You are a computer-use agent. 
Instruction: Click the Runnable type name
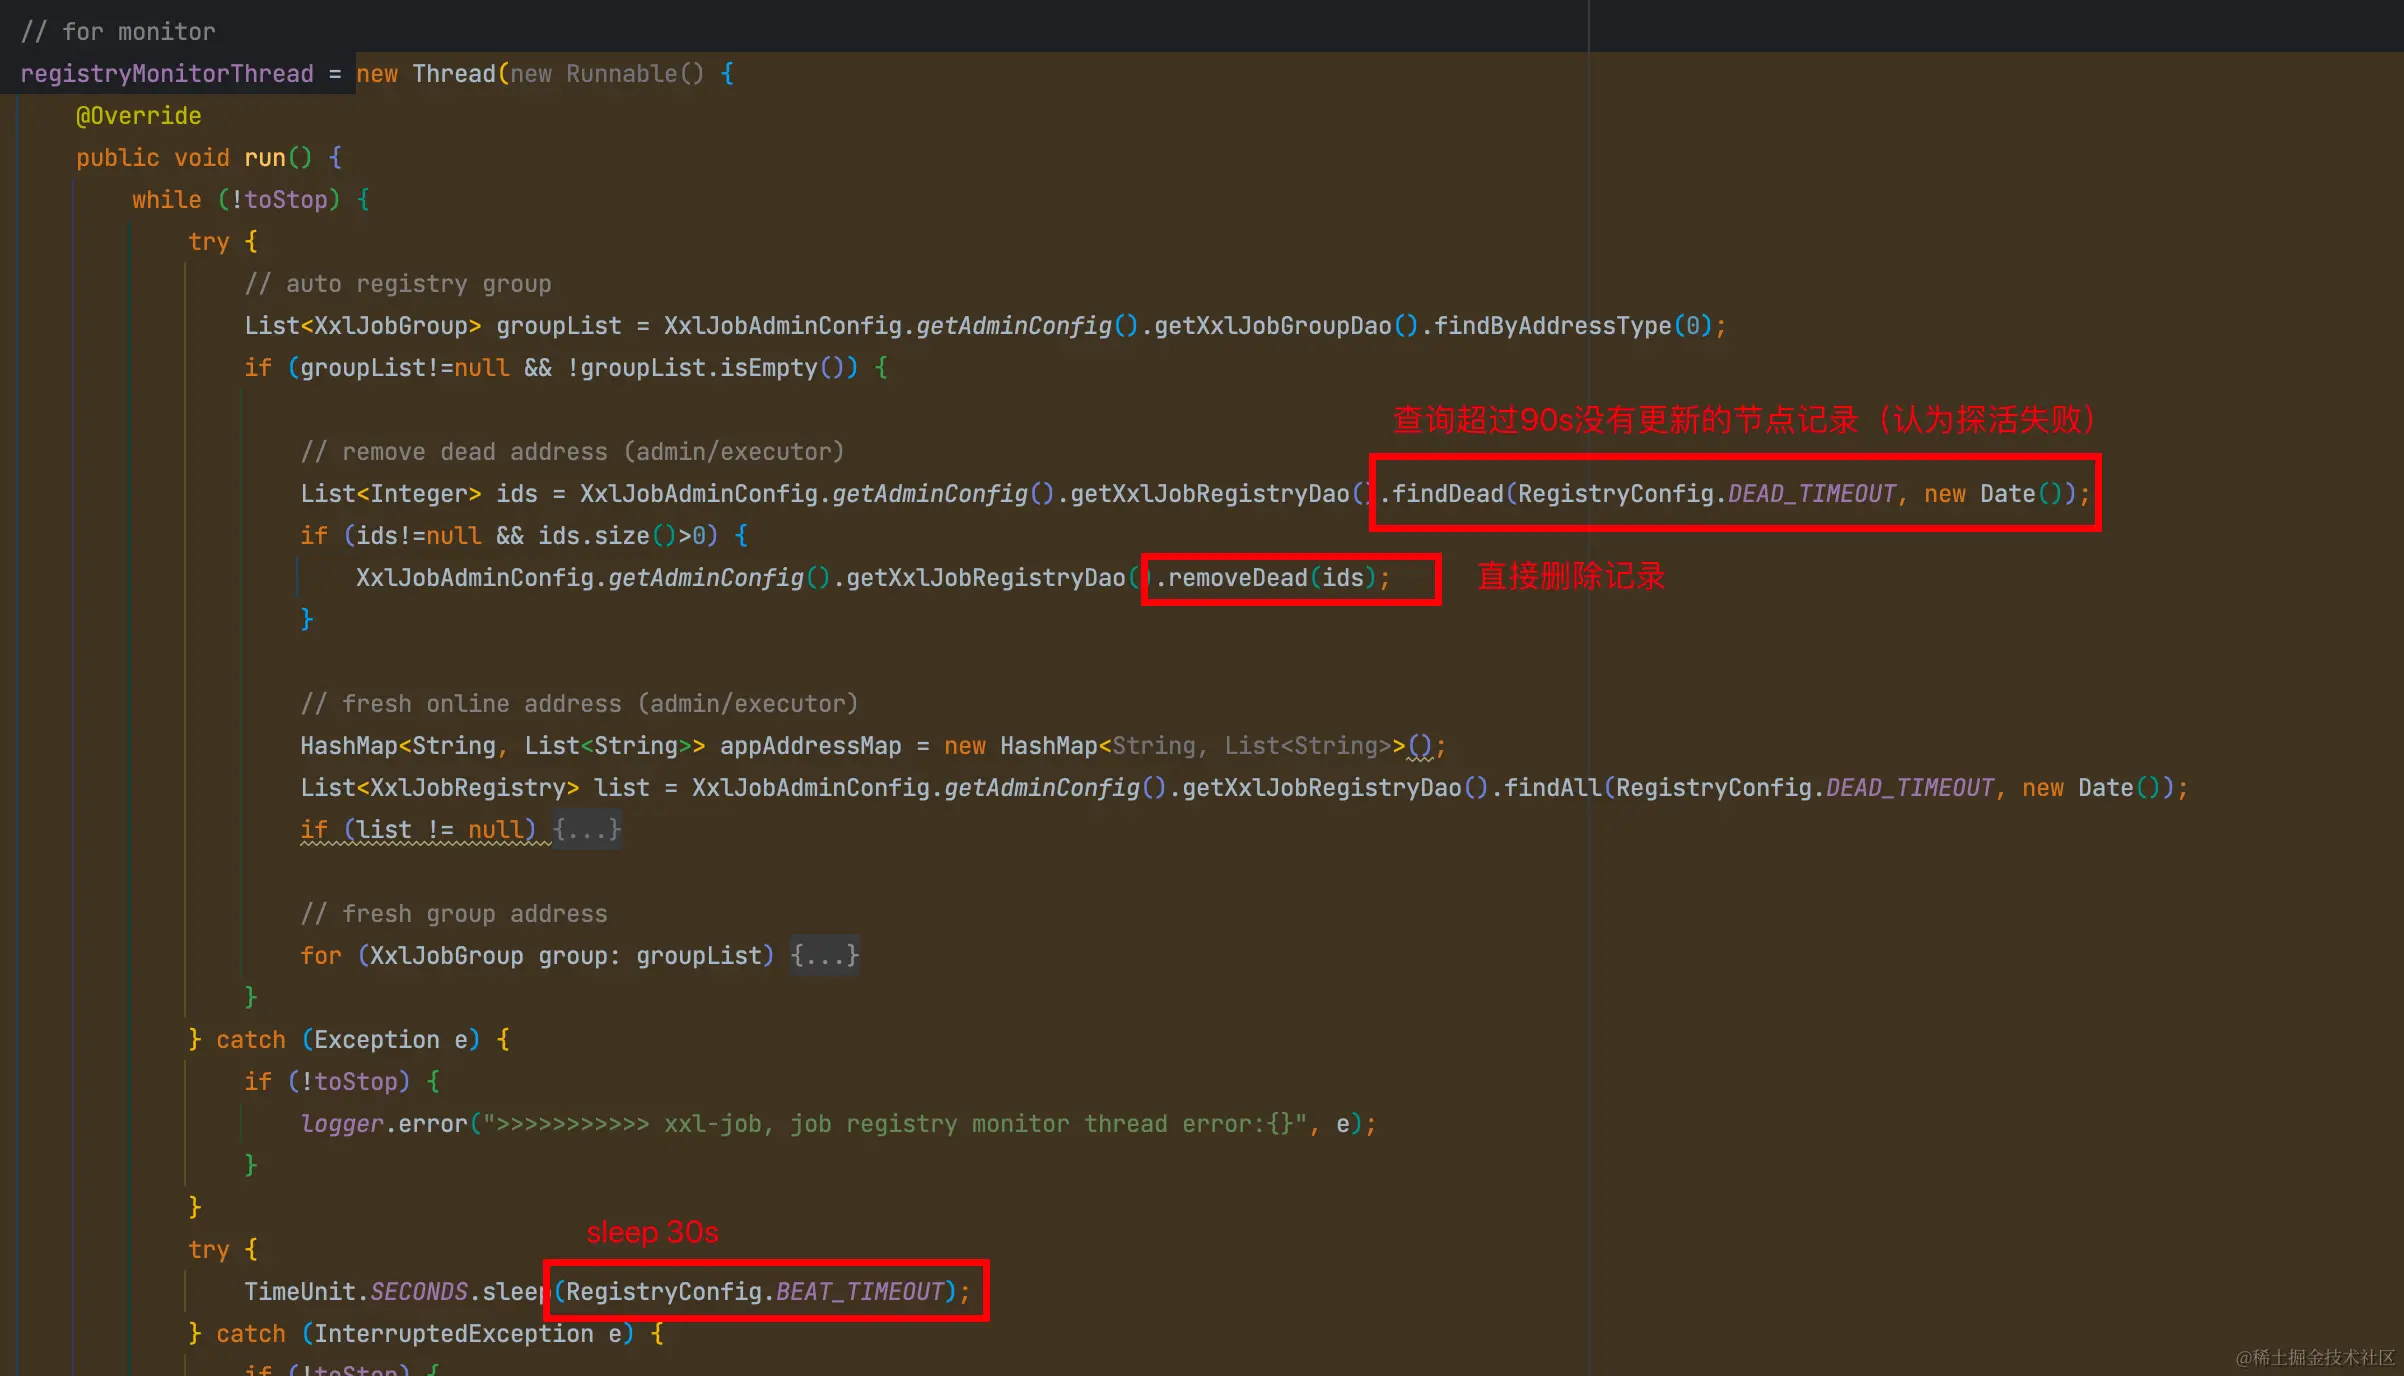click(621, 74)
